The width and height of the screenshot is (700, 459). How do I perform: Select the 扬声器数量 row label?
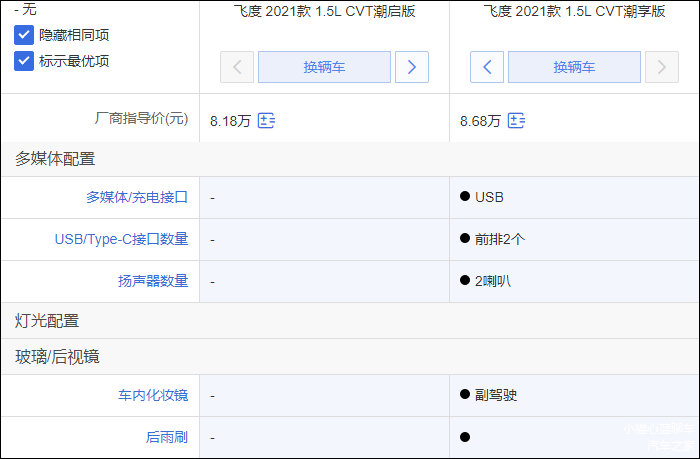click(x=153, y=281)
